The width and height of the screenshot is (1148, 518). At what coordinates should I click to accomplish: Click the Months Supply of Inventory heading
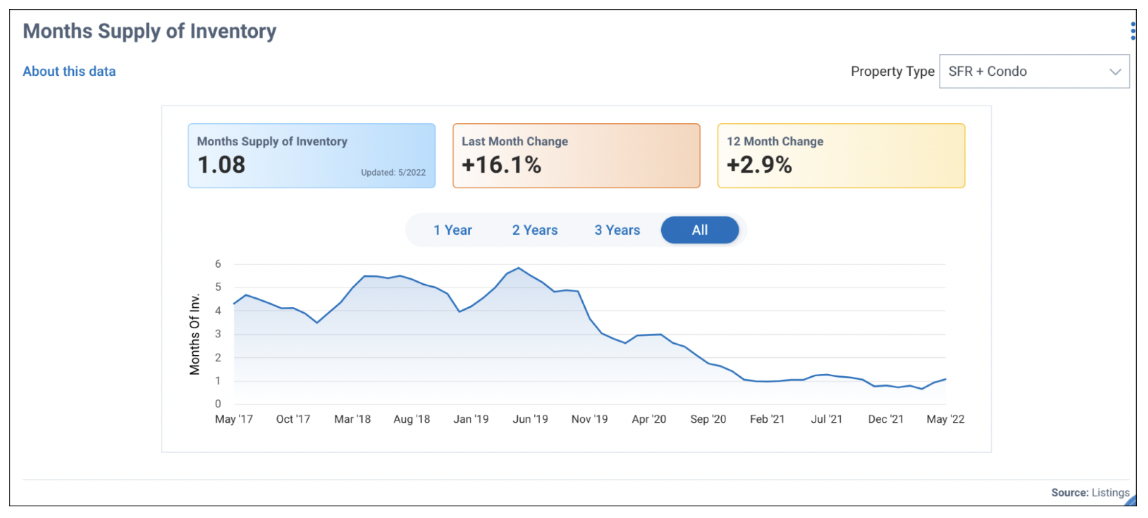150,31
